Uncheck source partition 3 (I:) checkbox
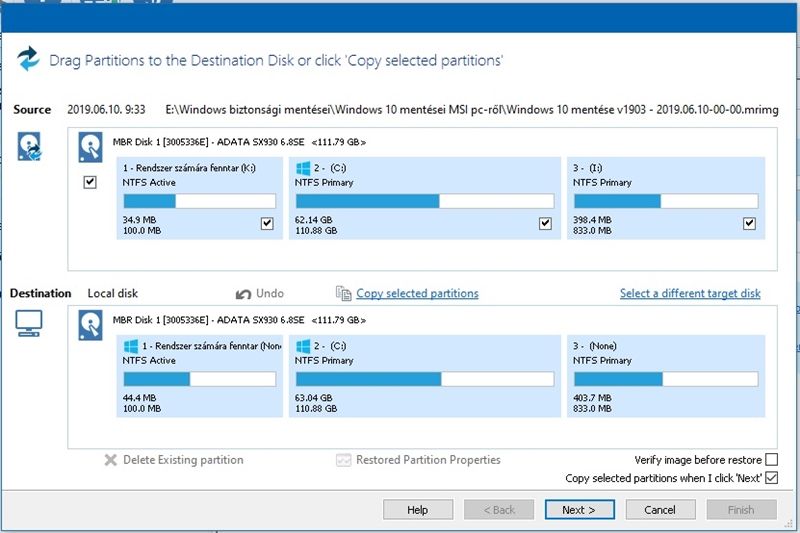800x533 pixels. click(749, 223)
